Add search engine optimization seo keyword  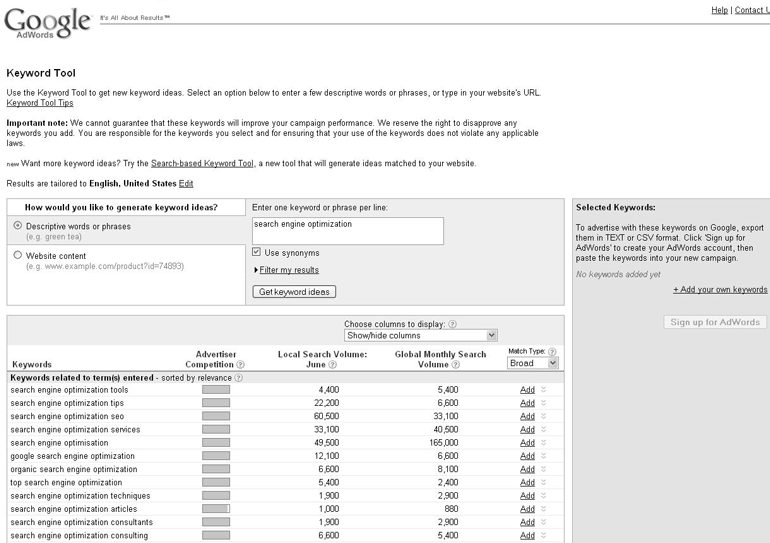(x=527, y=416)
